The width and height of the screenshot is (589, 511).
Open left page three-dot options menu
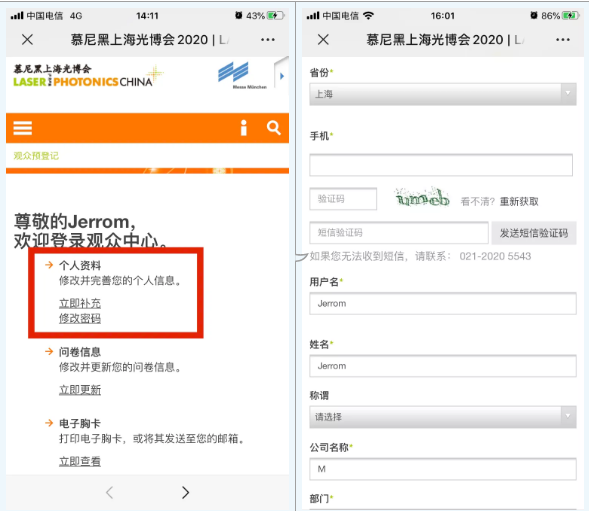click(x=268, y=39)
